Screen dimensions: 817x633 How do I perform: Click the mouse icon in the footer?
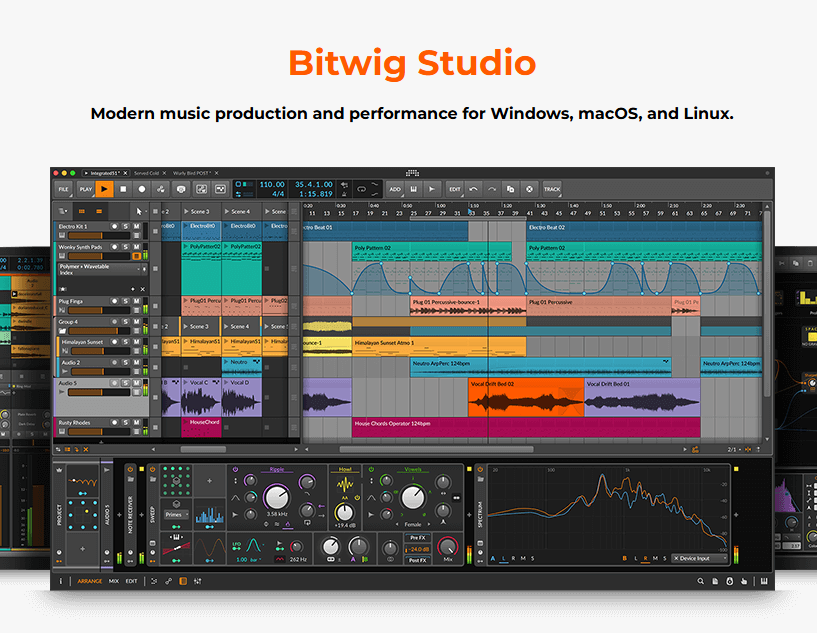729,581
